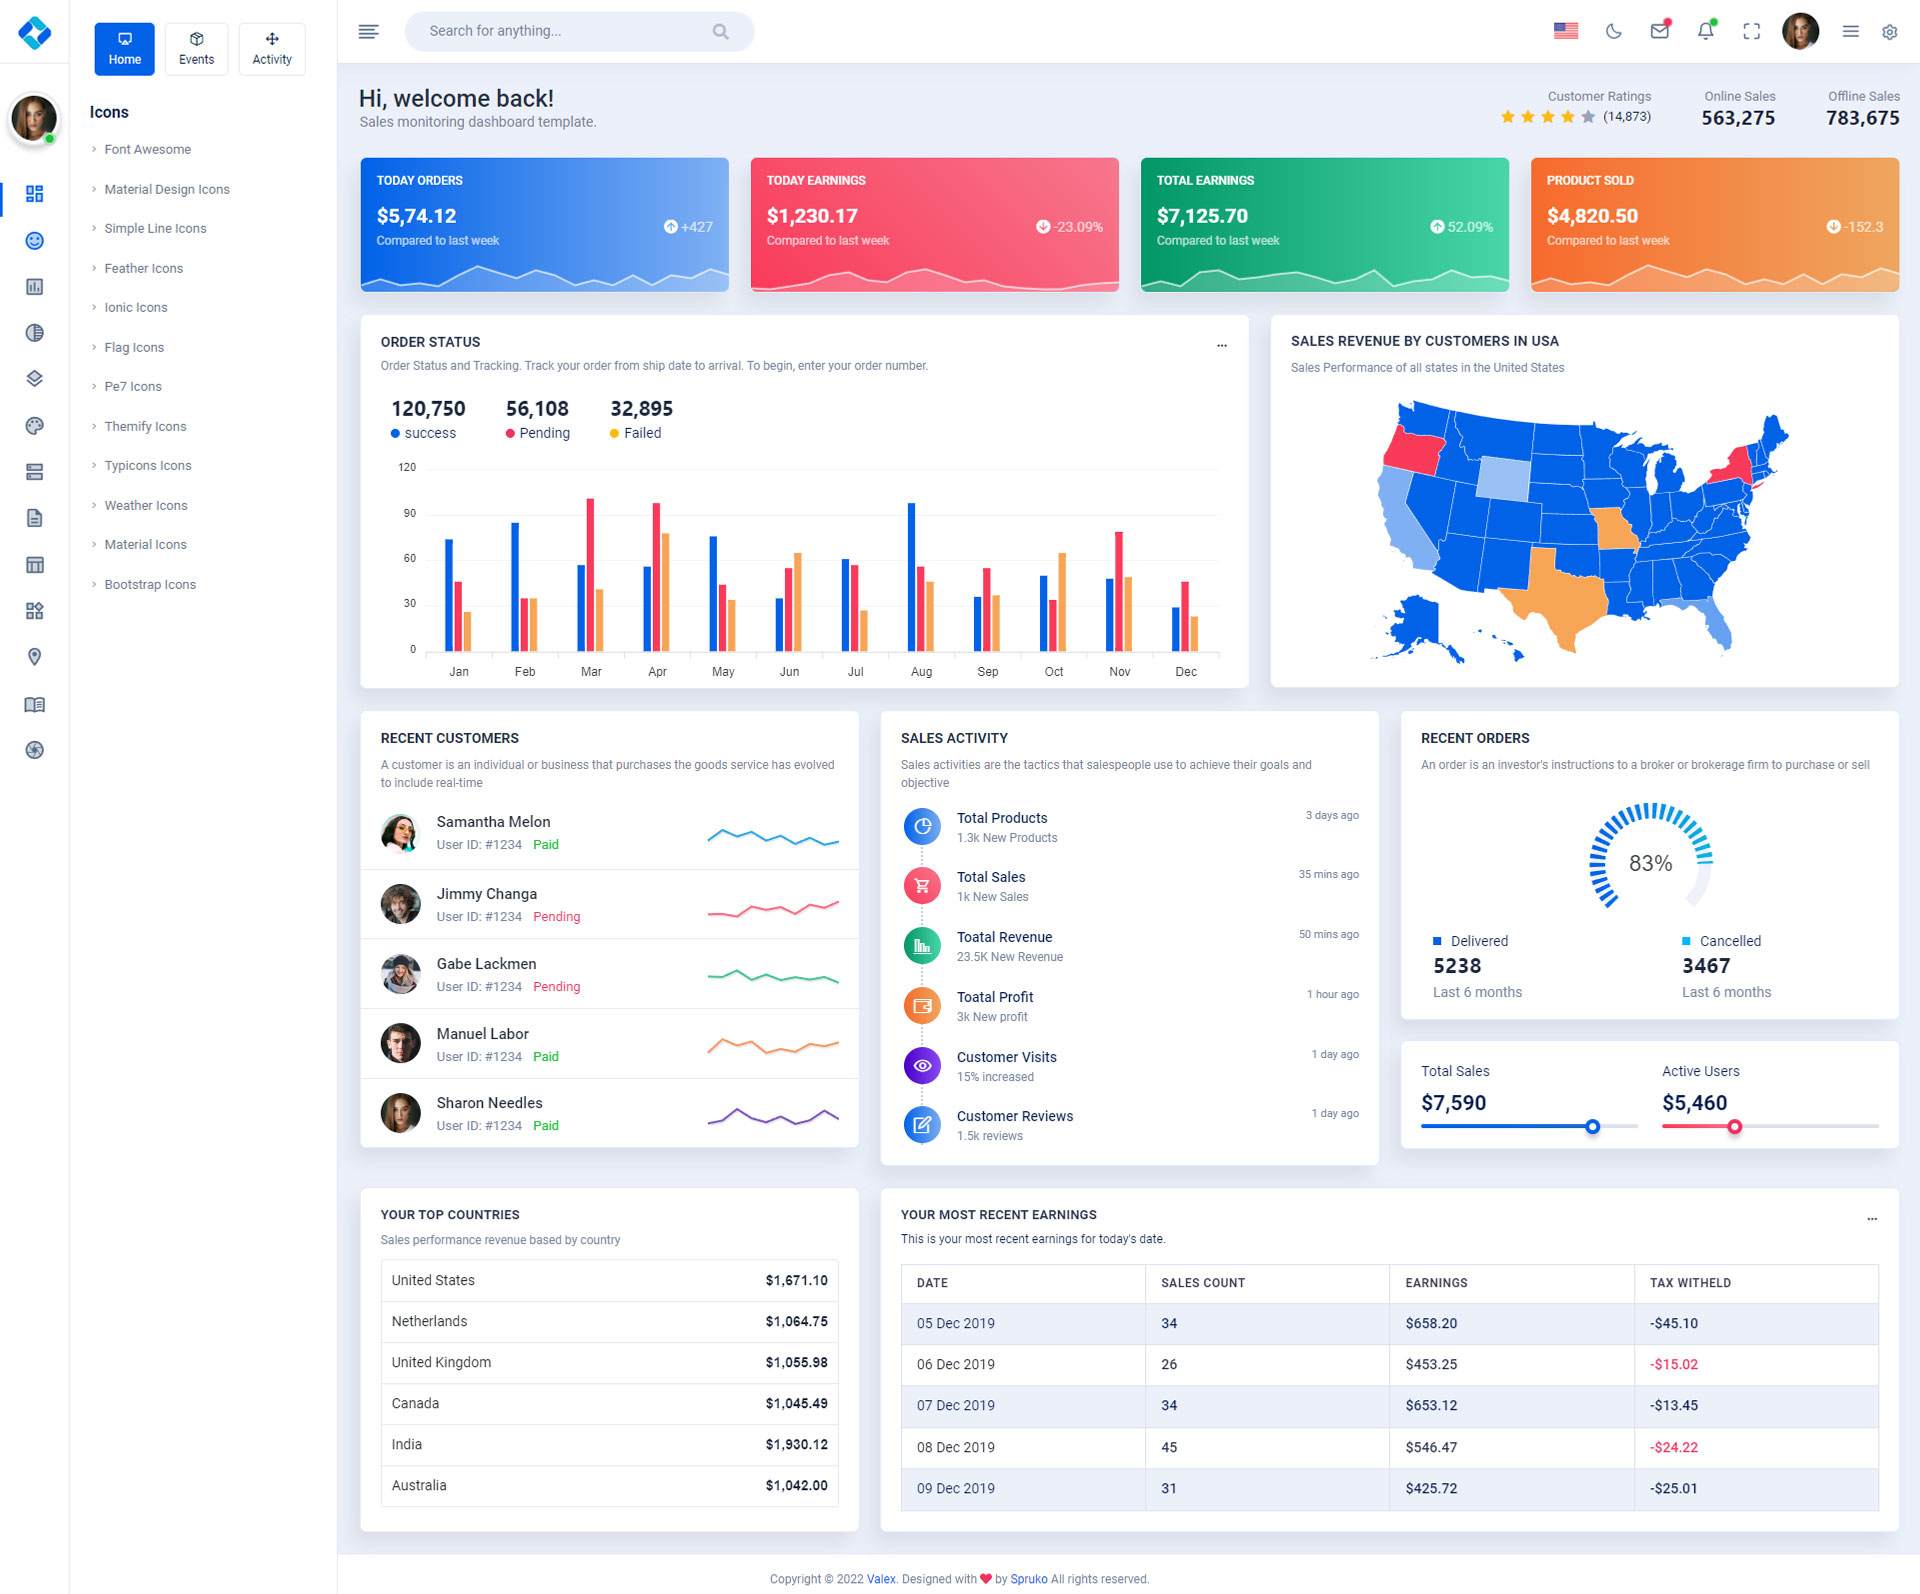Open the settings gear icon
The width and height of the screenshot is (1920, 1594).
click(1889, 32)
